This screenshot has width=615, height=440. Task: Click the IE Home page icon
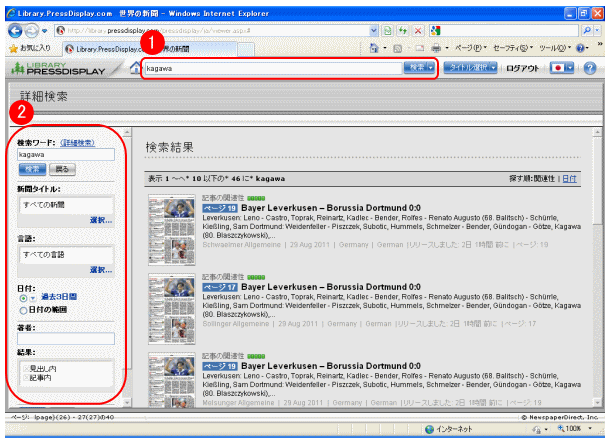coord(374,48)
